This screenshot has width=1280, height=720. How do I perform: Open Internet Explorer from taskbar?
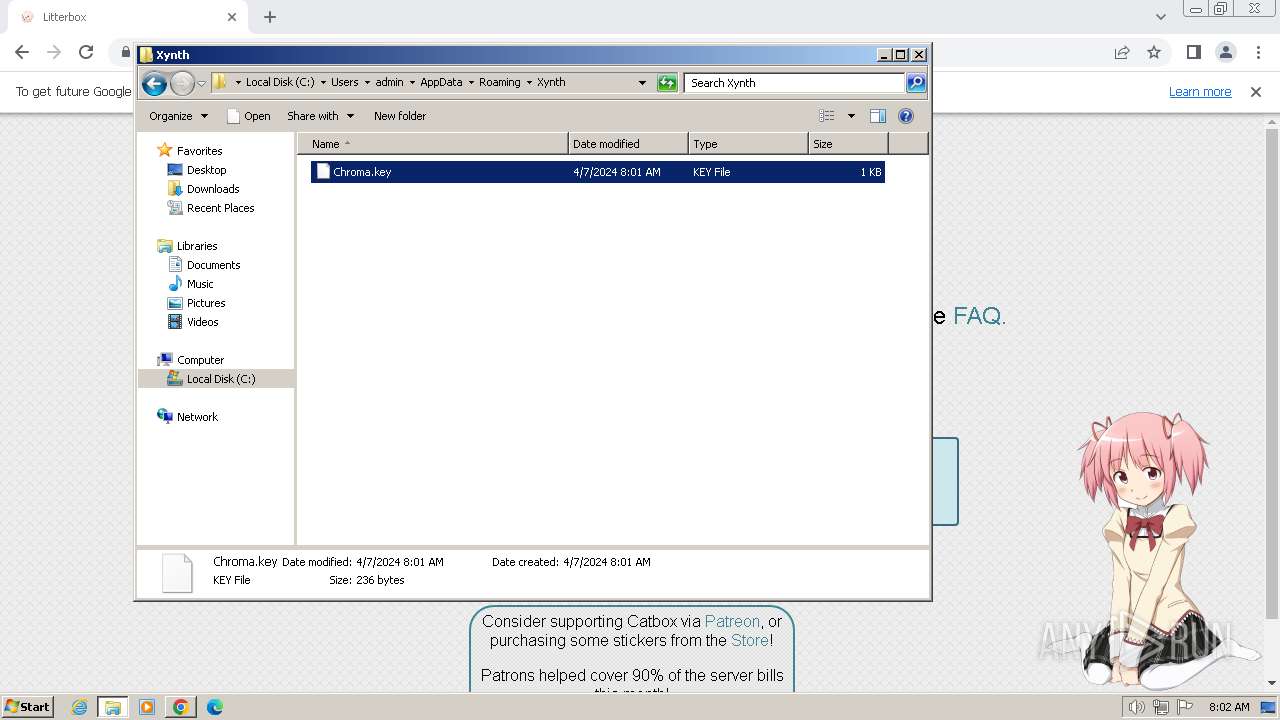(79, 707)
